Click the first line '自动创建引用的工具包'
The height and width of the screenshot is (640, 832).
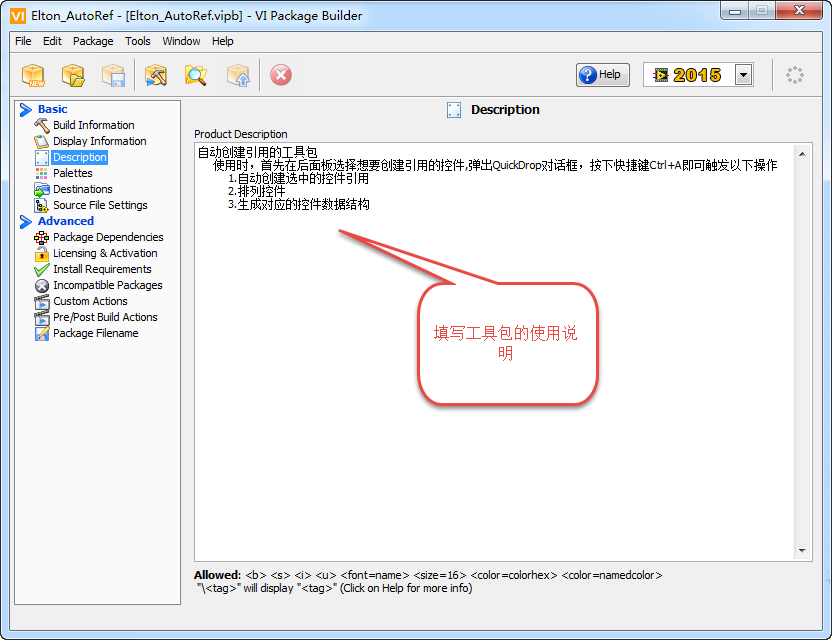257,152
